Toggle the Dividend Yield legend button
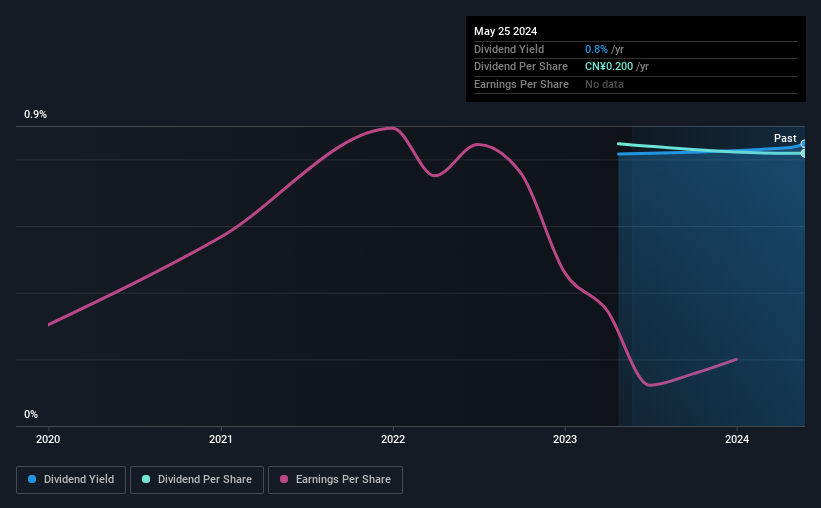Image resolution: width=821 pixels, height=508 pixels. 70,480
